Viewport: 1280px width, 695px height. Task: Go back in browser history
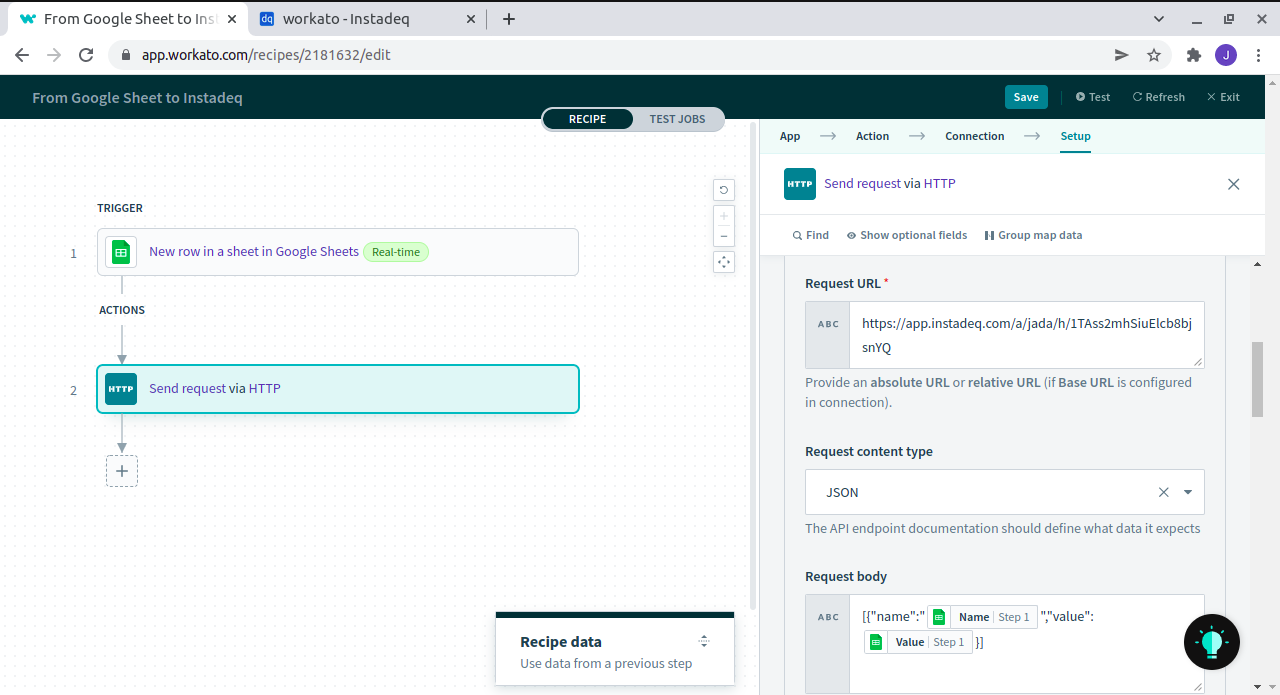(x=22, y=55)
